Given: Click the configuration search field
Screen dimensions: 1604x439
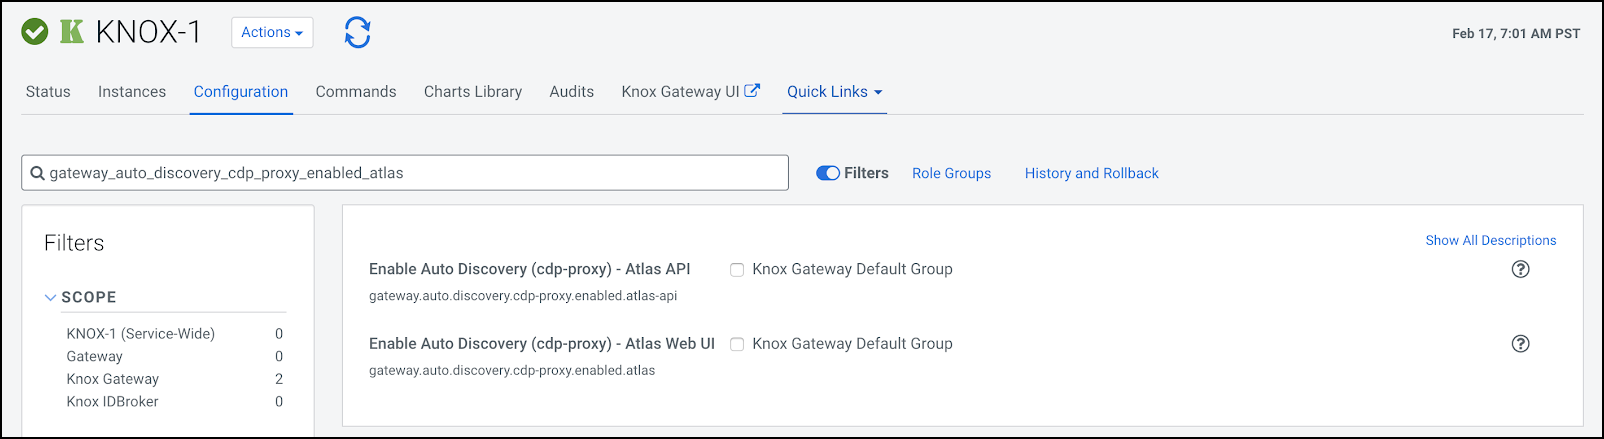Looking at the screenshot, I should 410,173.
